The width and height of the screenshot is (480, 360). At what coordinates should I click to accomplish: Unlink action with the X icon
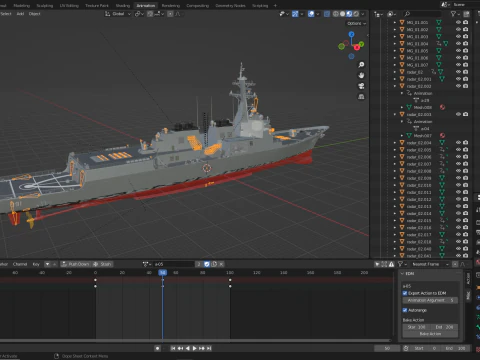tap(221, 264)
